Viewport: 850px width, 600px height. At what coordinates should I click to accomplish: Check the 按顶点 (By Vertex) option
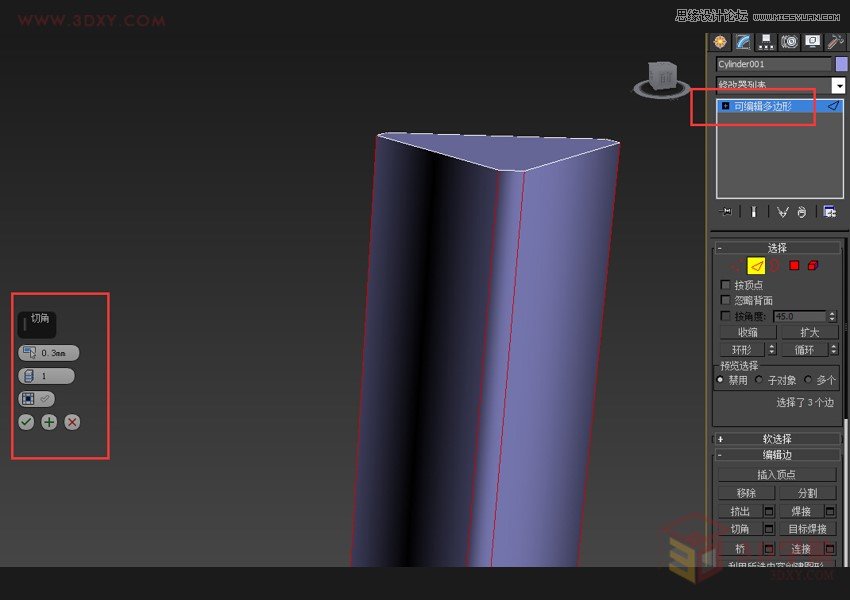click(725, 284)
